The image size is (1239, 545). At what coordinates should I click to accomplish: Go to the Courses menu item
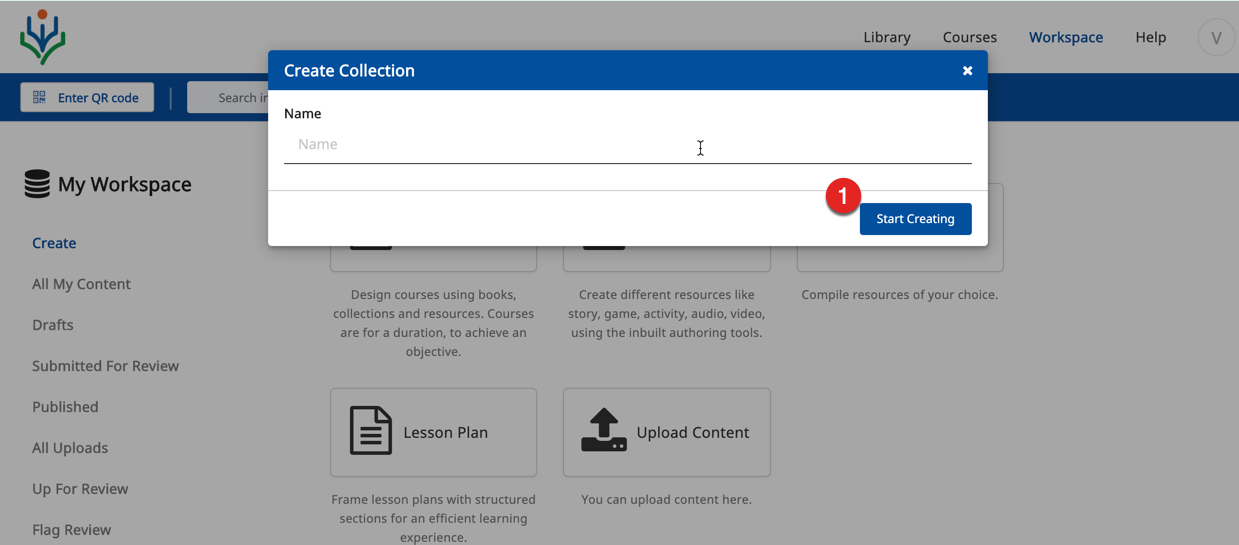tap(969, 37)
